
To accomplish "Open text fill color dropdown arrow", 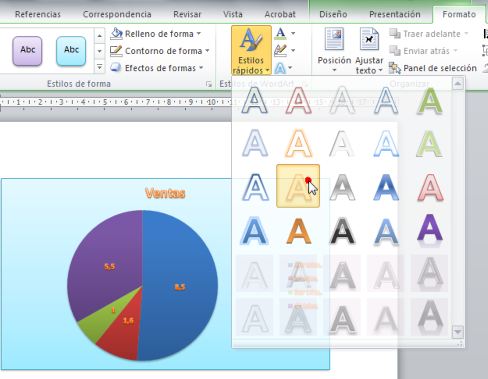I will pyautogui.click(x=293, y=33).
